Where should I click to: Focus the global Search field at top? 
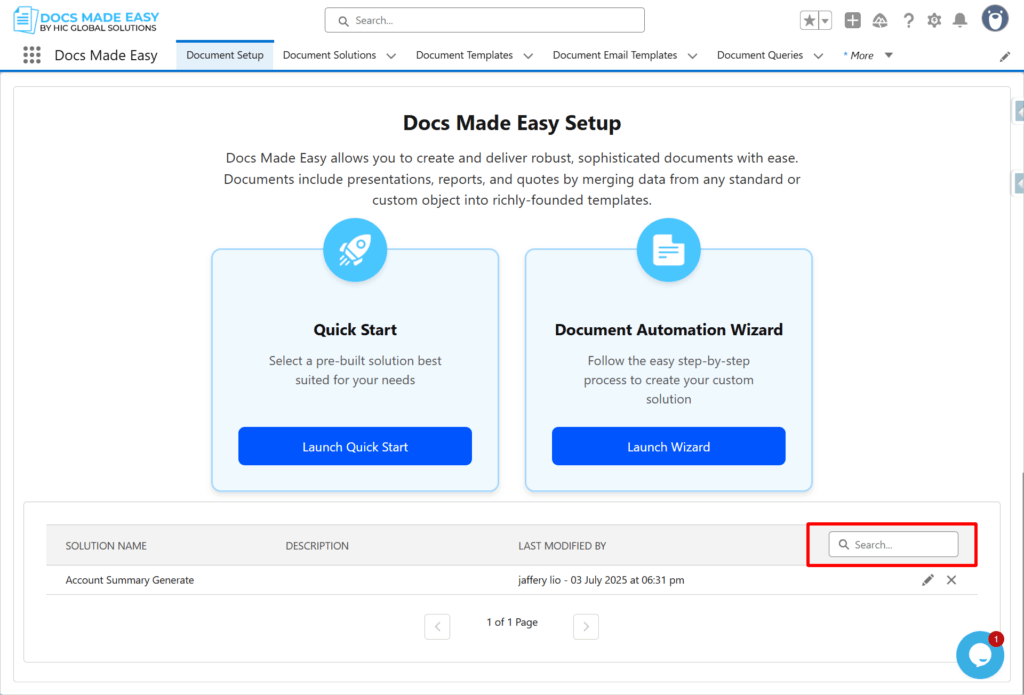(x=485, y=20)
